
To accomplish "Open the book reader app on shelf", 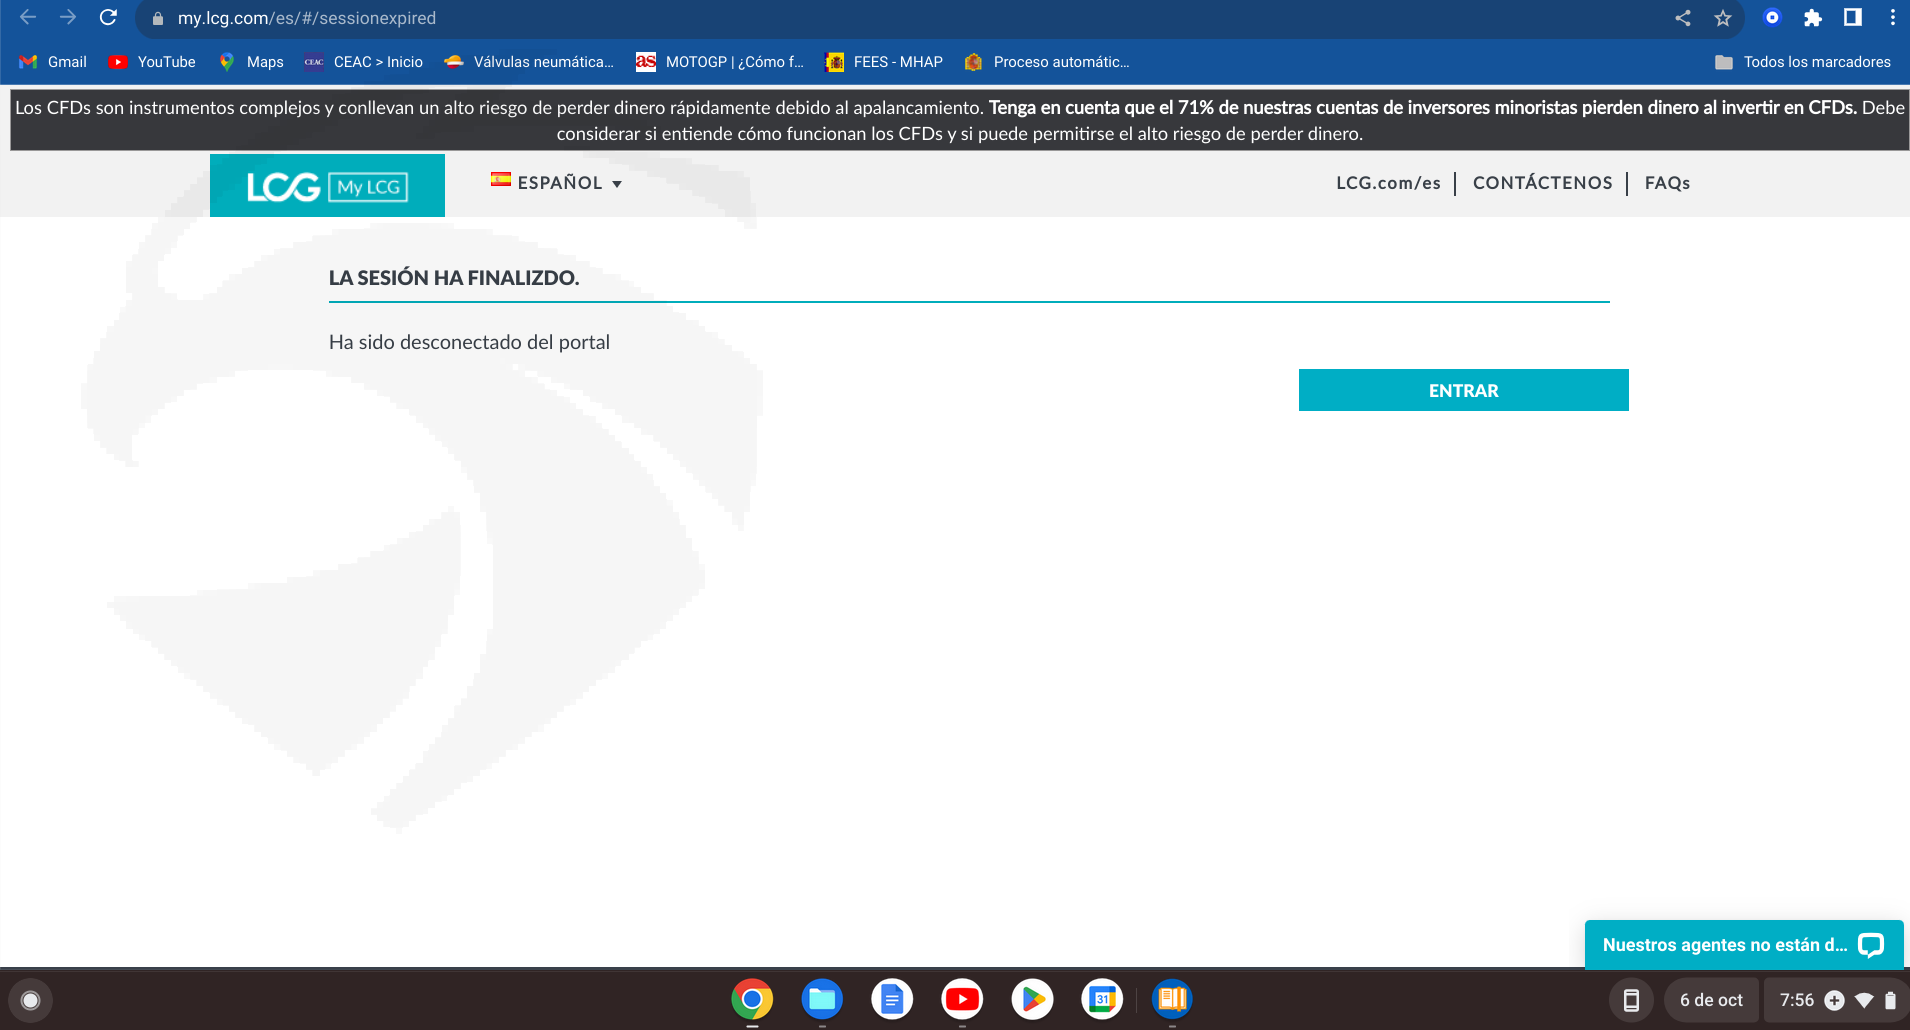I will tap(1172, 999).
